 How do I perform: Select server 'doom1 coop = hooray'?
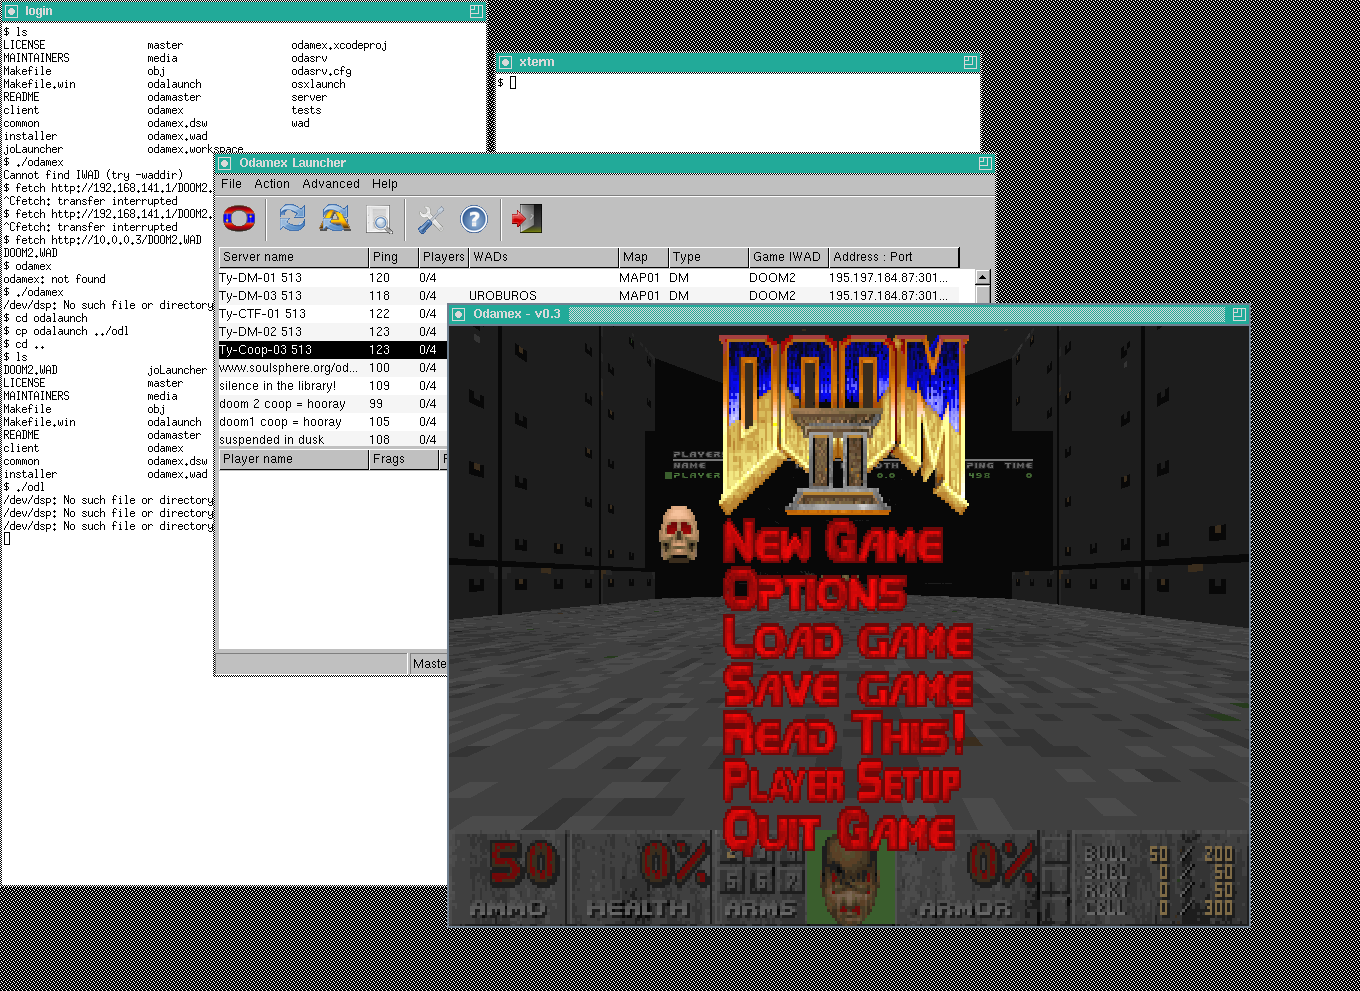pos(333,422)
